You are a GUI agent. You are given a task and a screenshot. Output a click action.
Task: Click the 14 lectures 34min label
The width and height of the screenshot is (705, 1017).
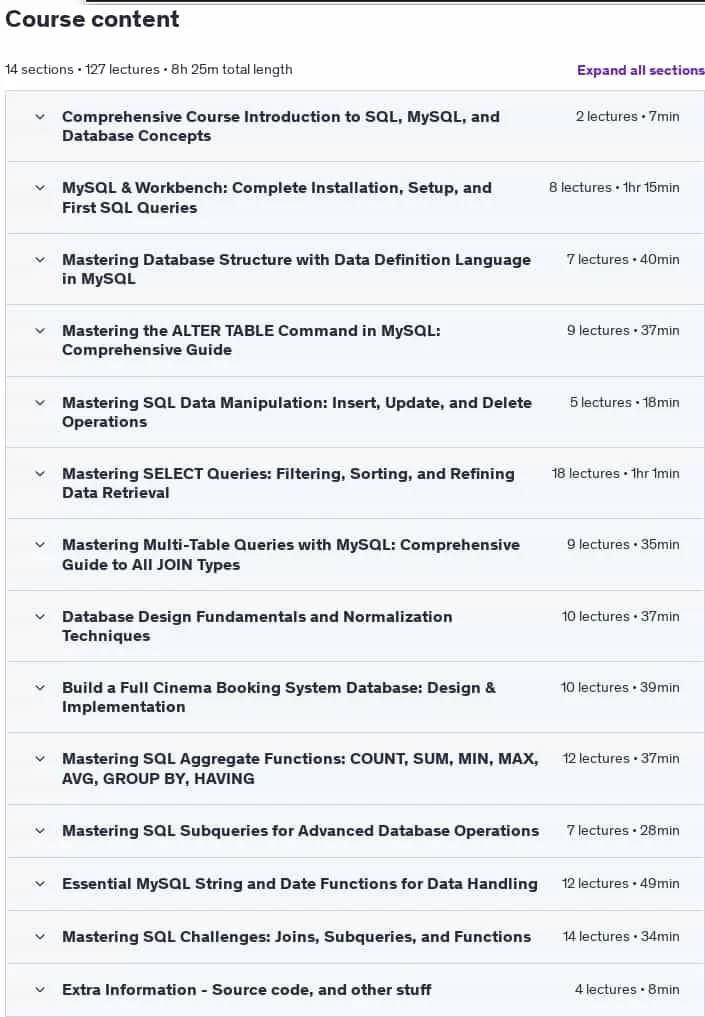[x=621, y=937]
